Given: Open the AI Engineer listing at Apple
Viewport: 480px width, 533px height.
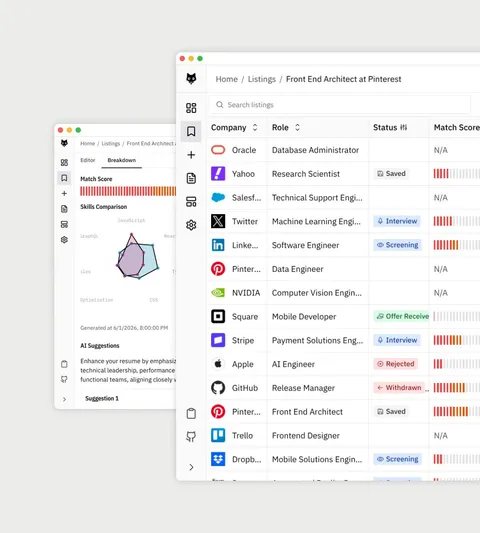Looking at the screenshot, I should tap(293, 364).
